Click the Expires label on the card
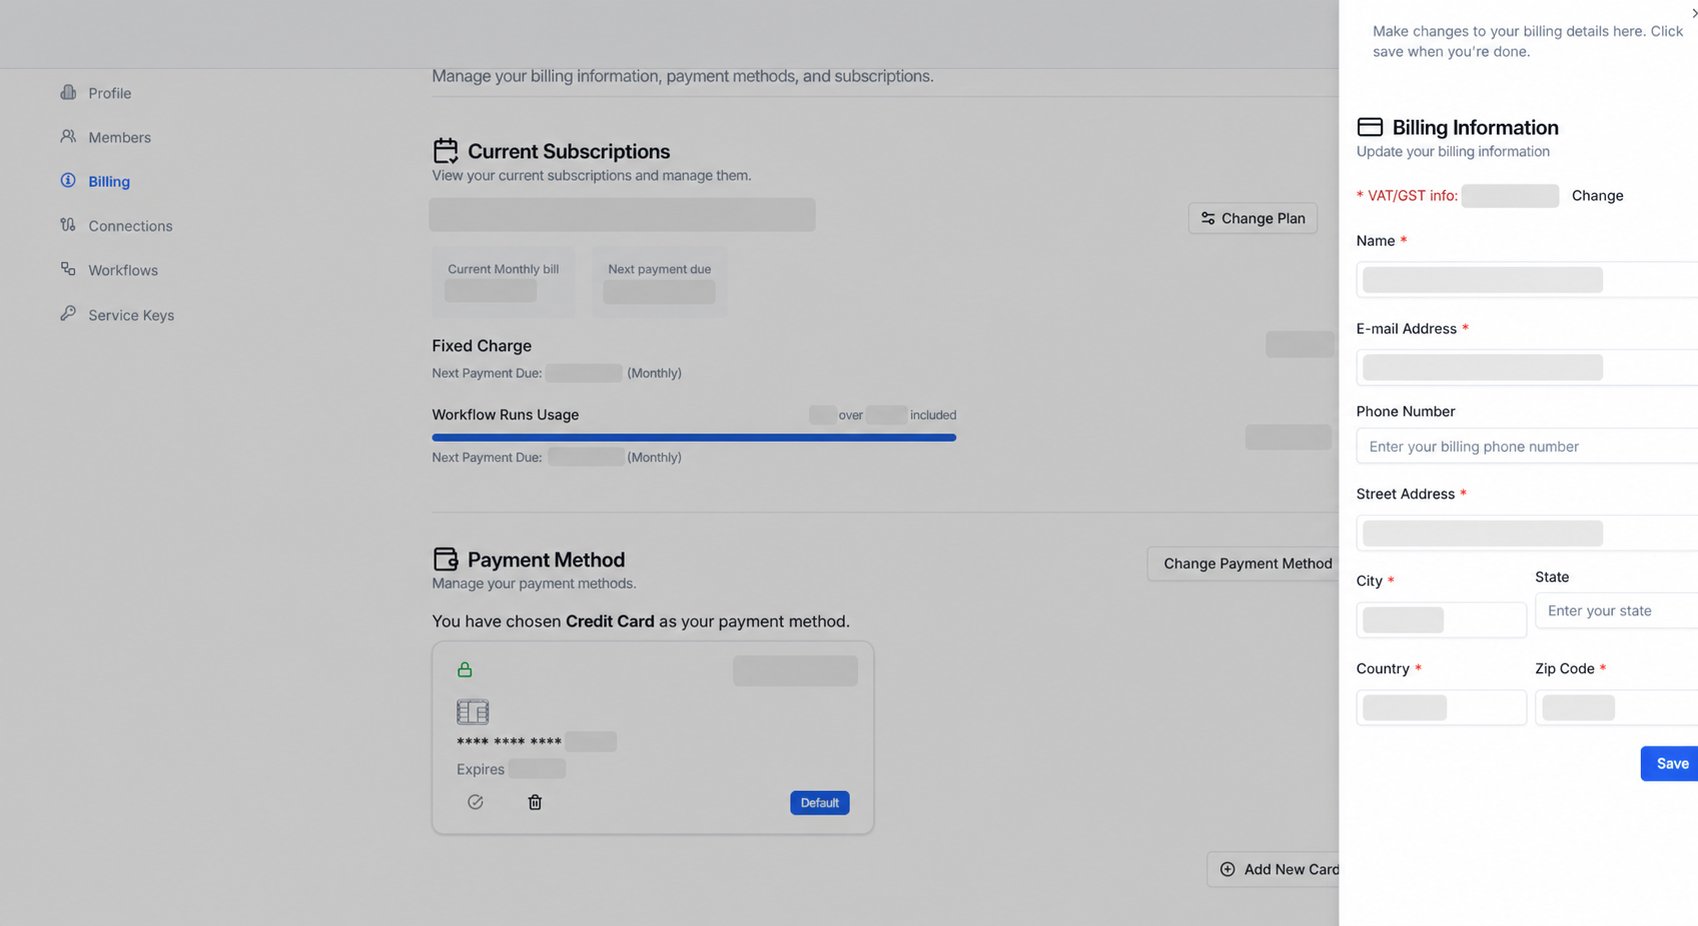Viewport: 1698px width, 926px height. 480,769
